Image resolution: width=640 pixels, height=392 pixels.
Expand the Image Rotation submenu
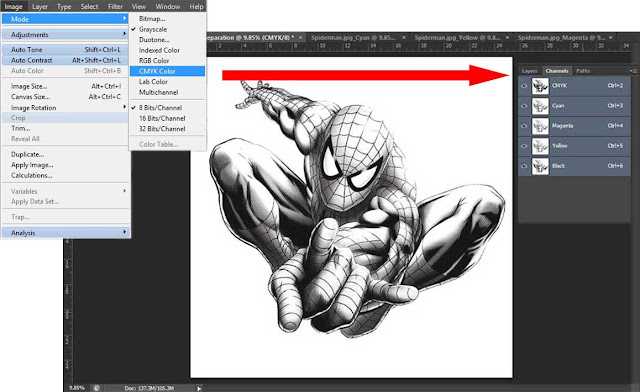click(65, 107)
